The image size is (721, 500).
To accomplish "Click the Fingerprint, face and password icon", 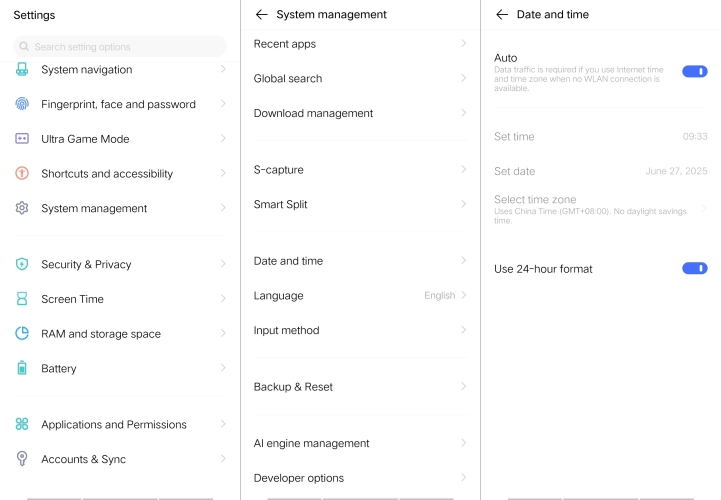I will pyautogui.click(x=22, y=104).
